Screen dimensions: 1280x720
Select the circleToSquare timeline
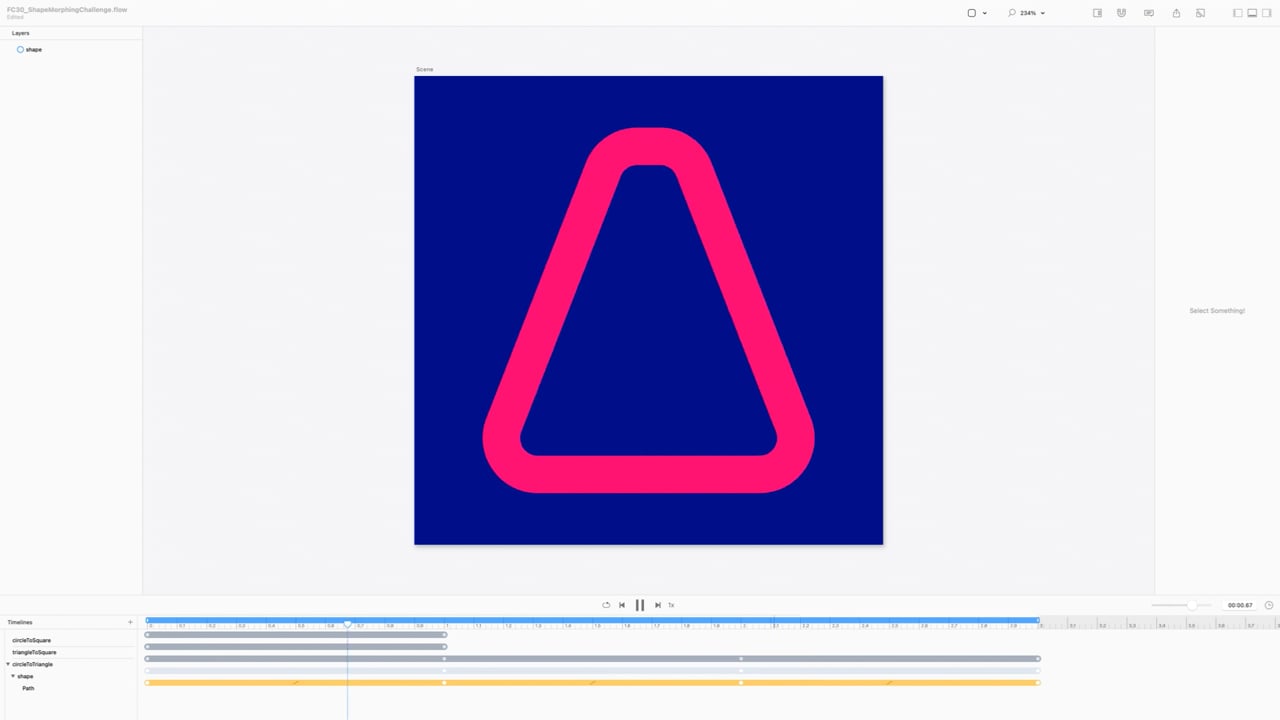31,640
